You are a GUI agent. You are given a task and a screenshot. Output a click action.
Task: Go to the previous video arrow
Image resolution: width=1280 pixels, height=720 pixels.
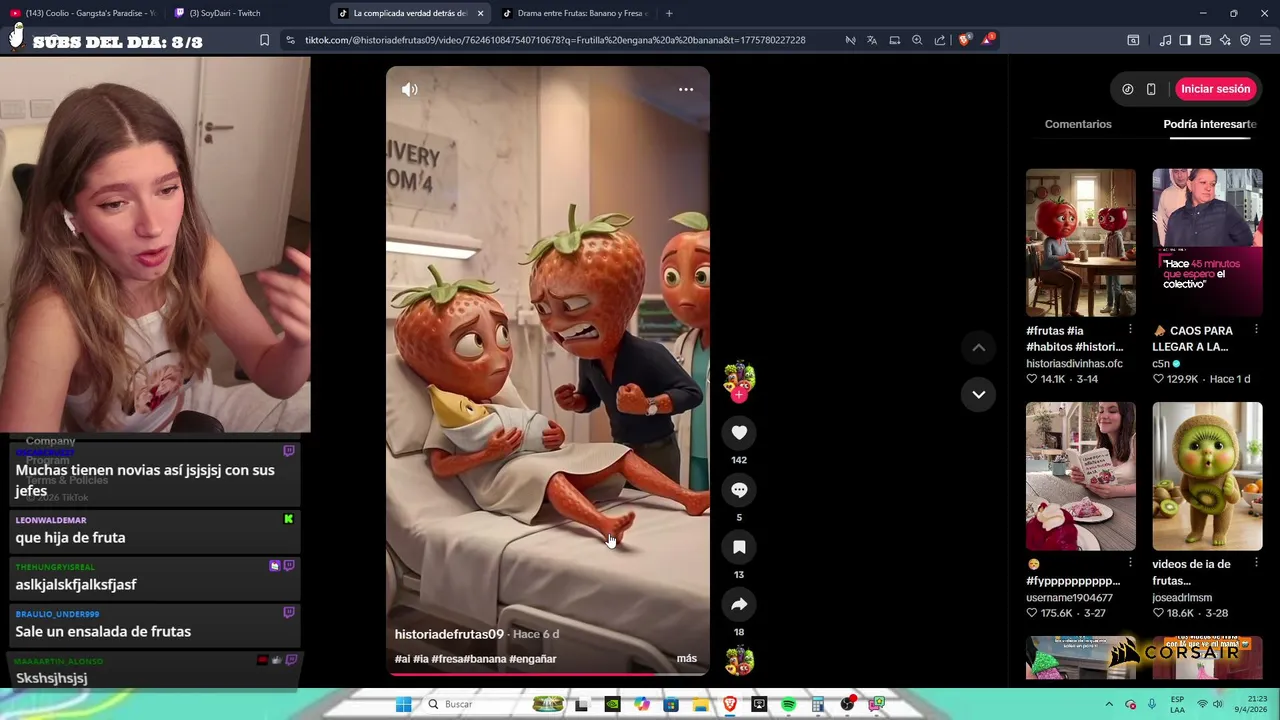pyautogui.click(x=979, y=348)
